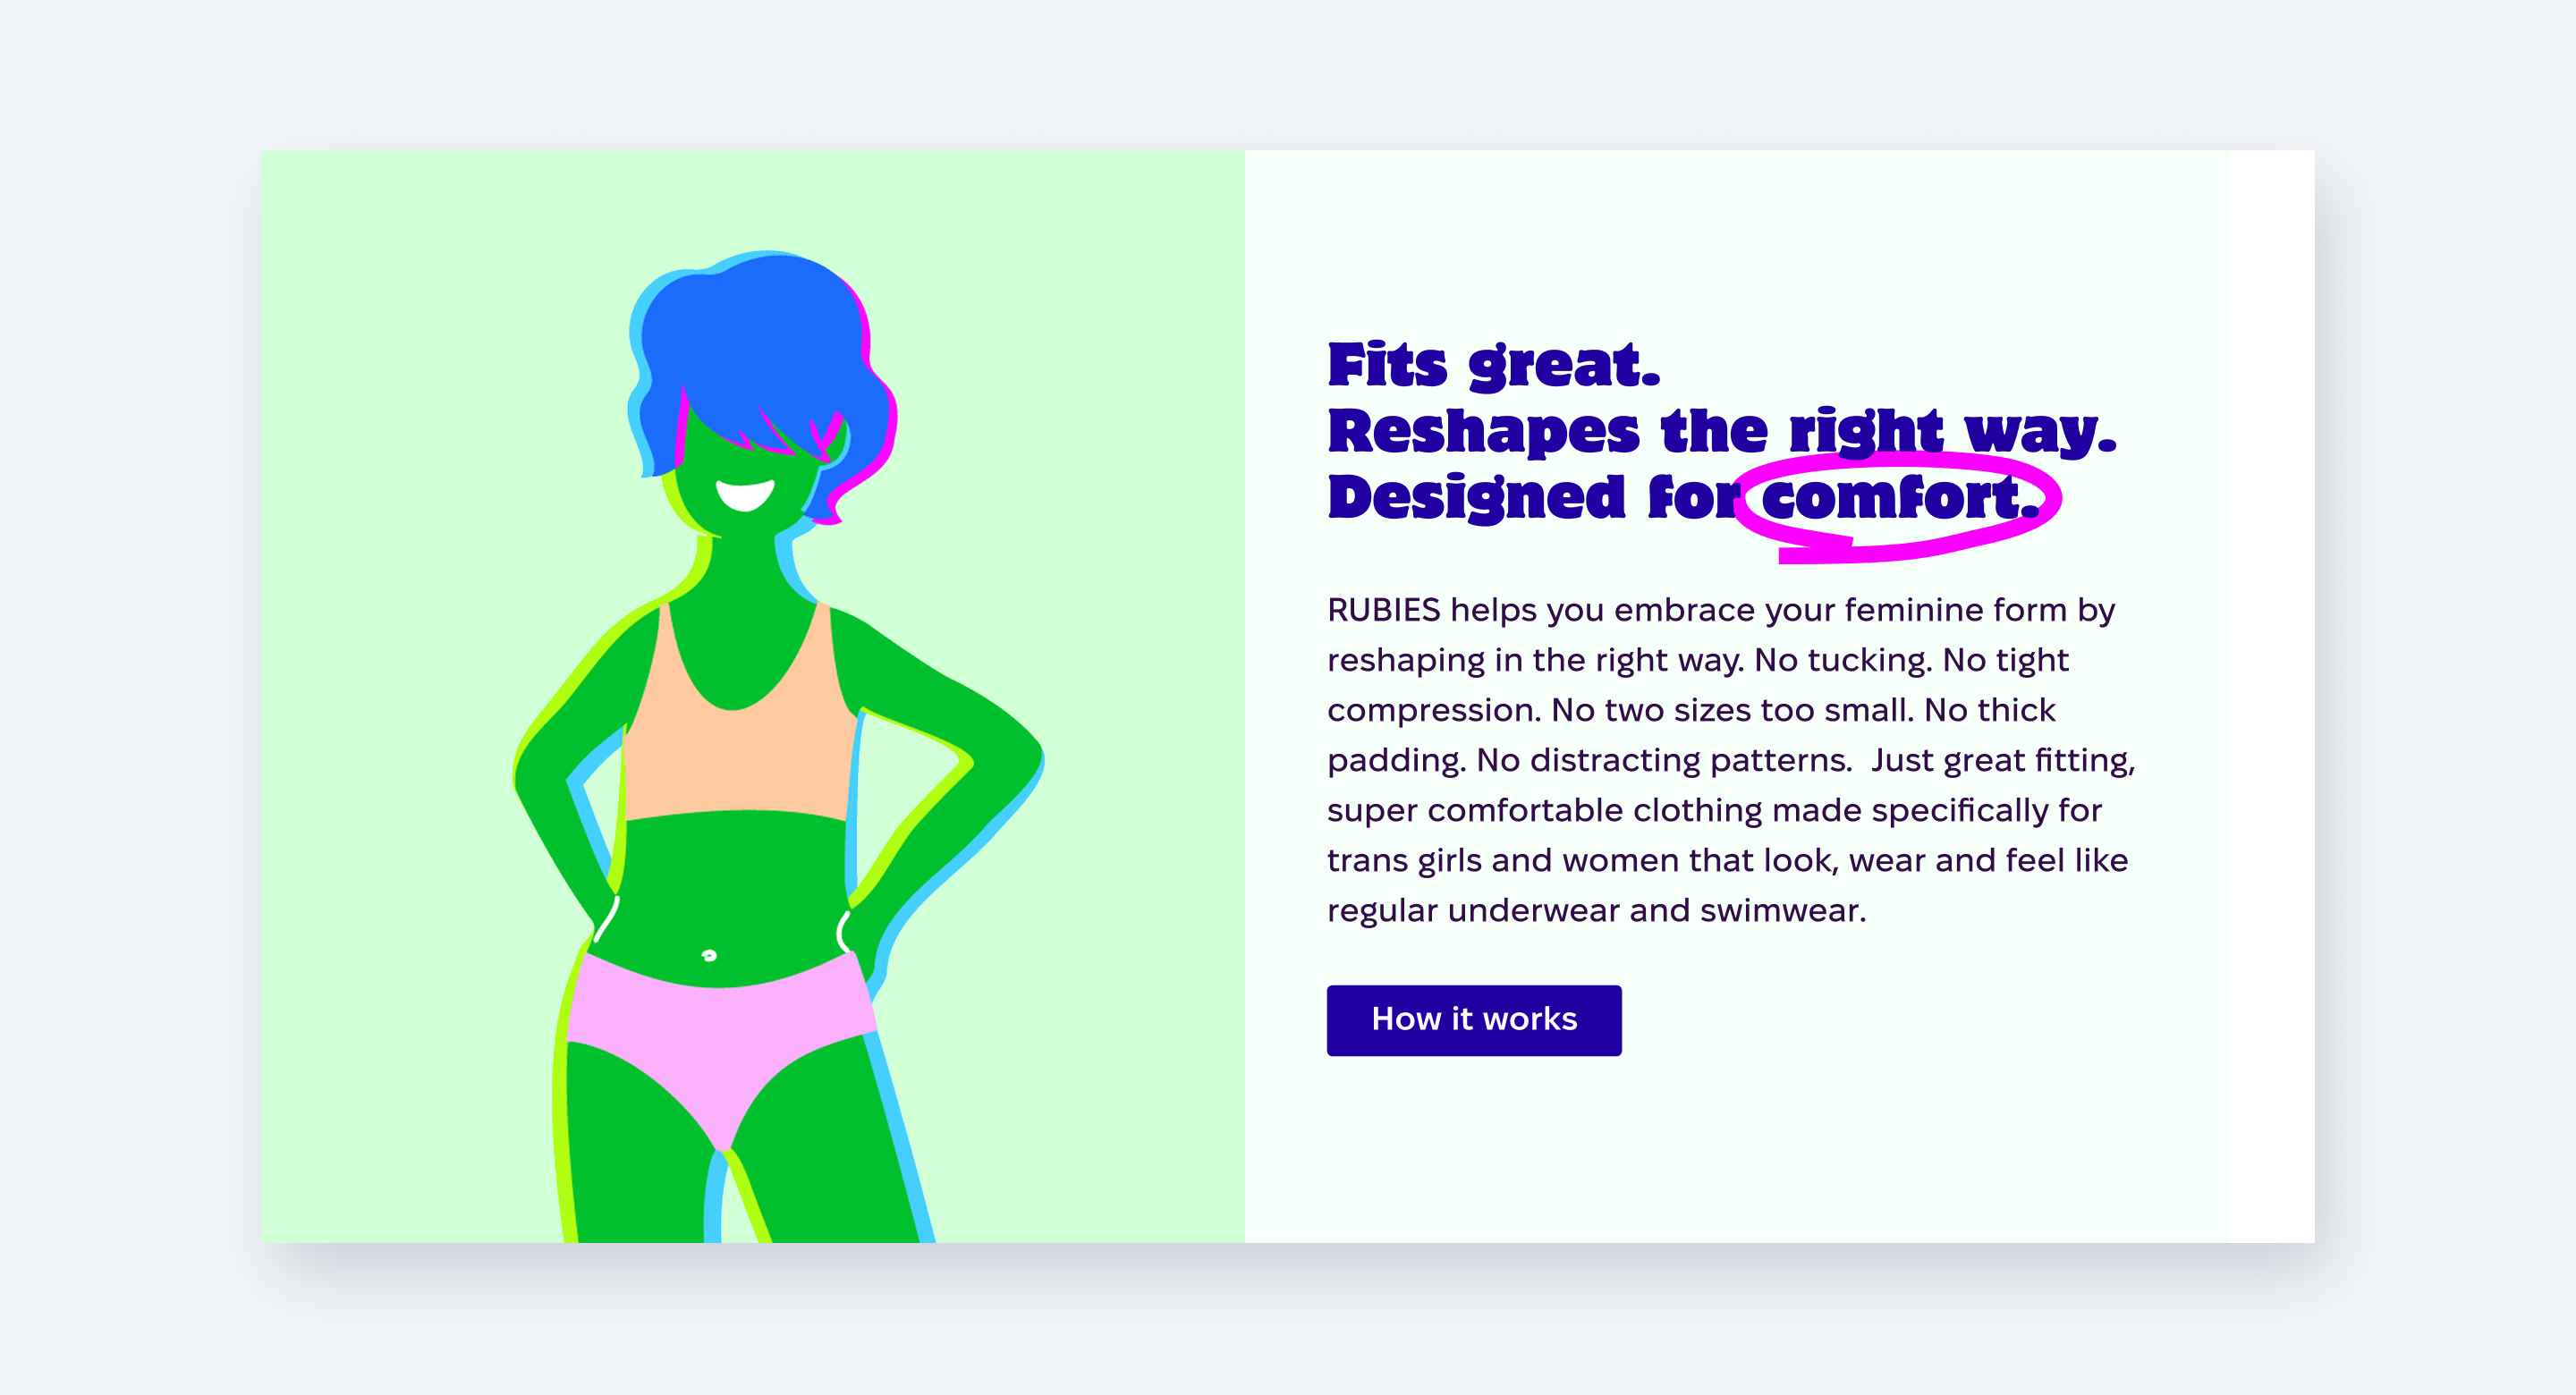Click the figure's belly button
The height and width of the screenshot is (1395, 2576).
click(709, 955)
